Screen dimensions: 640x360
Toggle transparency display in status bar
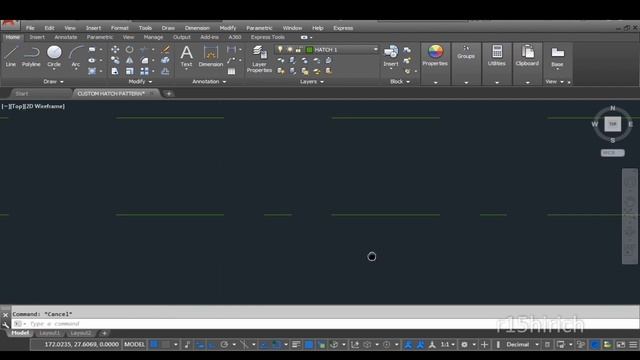pyautogui.click(x=309, y=345)
